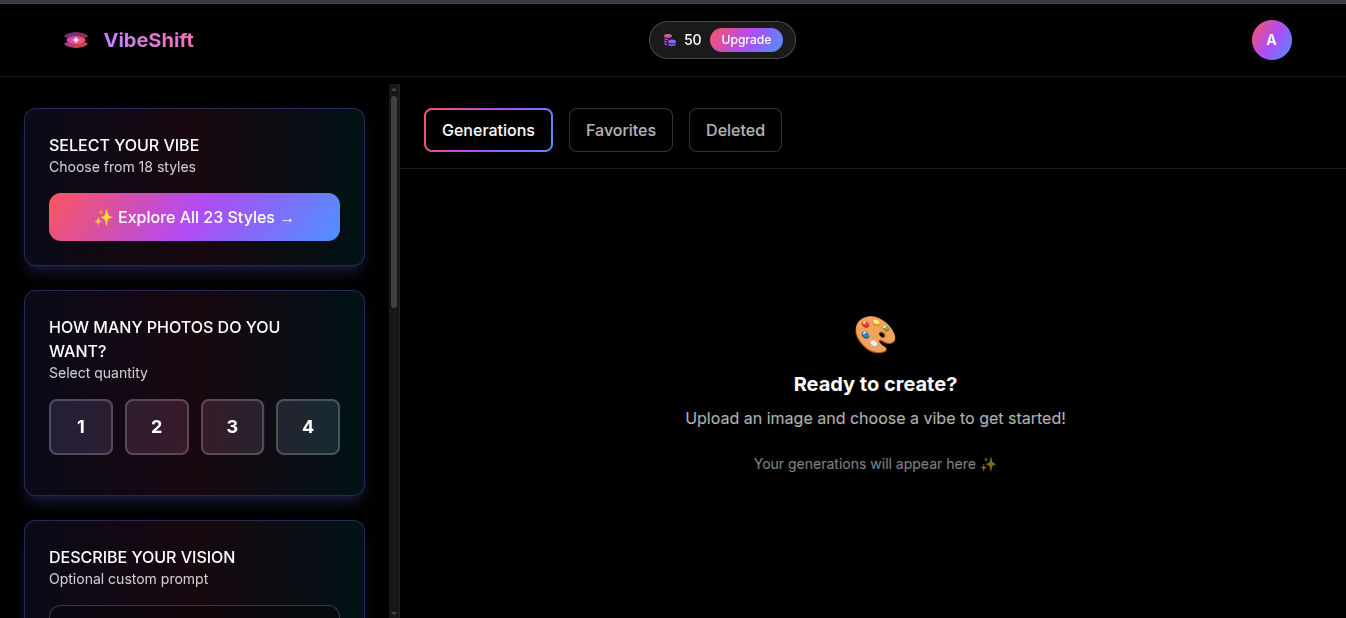Click the 'Ready to create?' heading
The width and height of the screenshot is (1346, 618).
click(875, 384)
